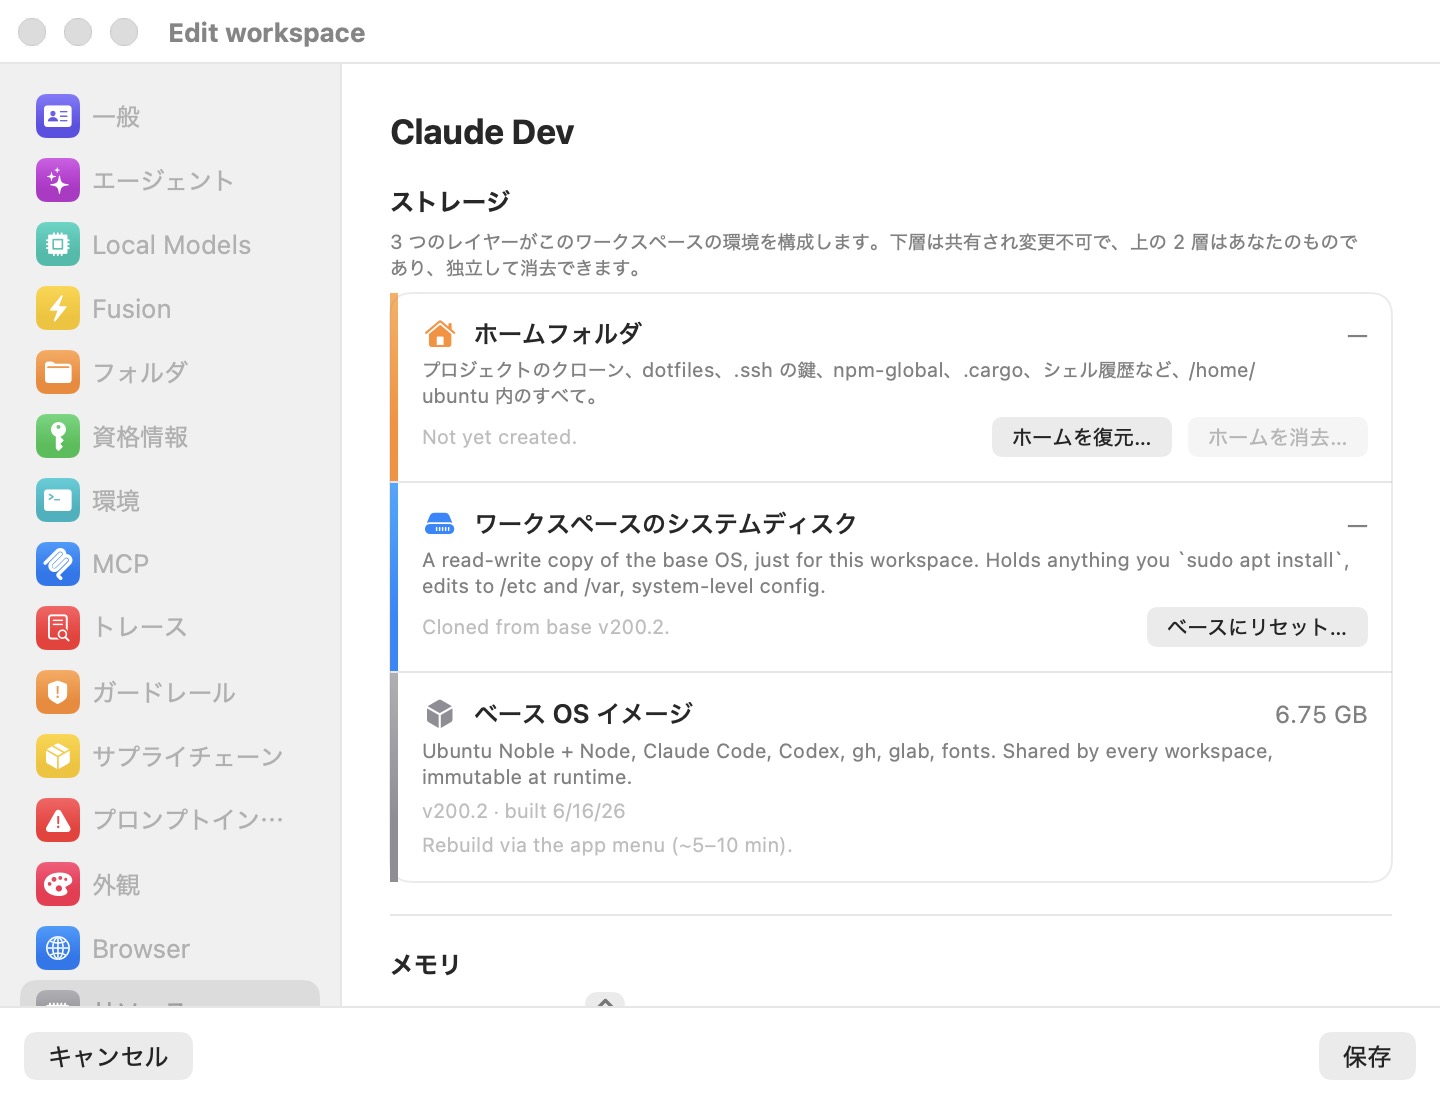
Task: Open the フォルダ folder icon
Action: pos(58,372)
